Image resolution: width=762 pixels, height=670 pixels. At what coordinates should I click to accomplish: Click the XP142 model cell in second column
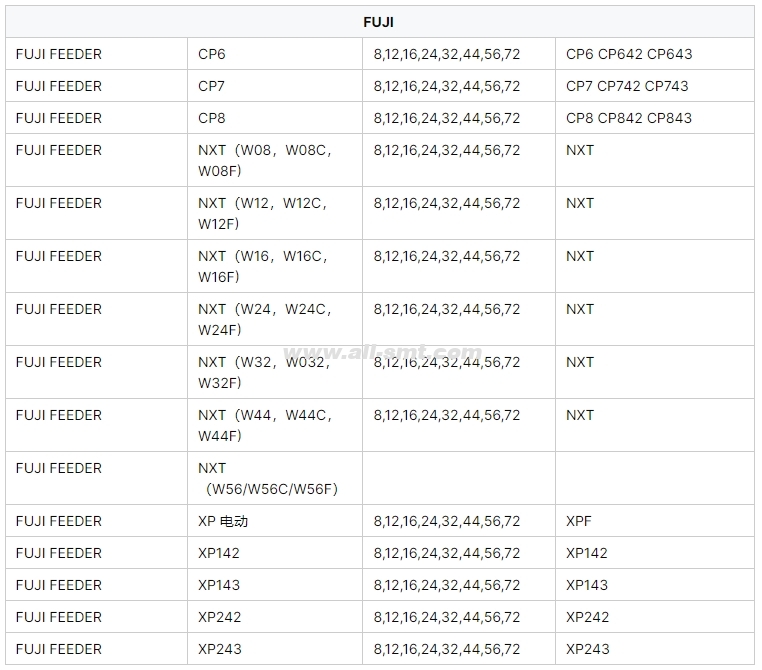point(275,553)
